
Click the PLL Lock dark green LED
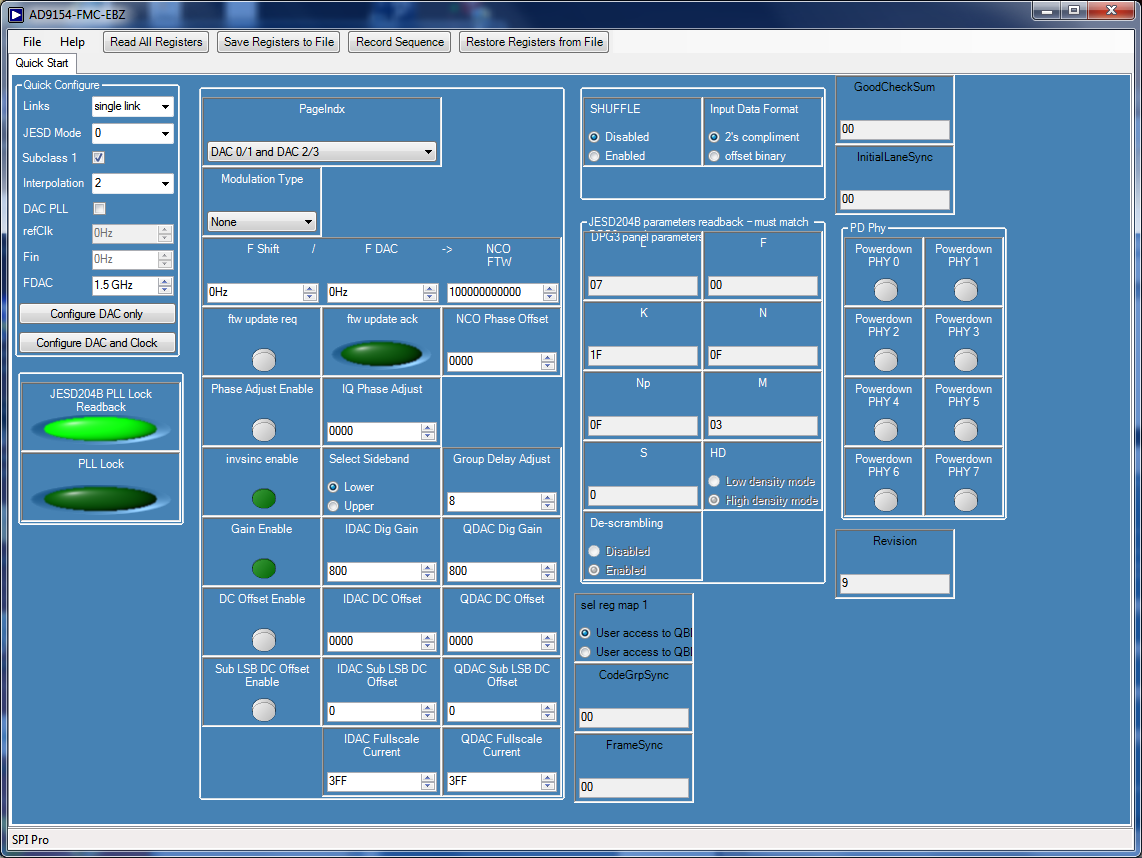101,499
